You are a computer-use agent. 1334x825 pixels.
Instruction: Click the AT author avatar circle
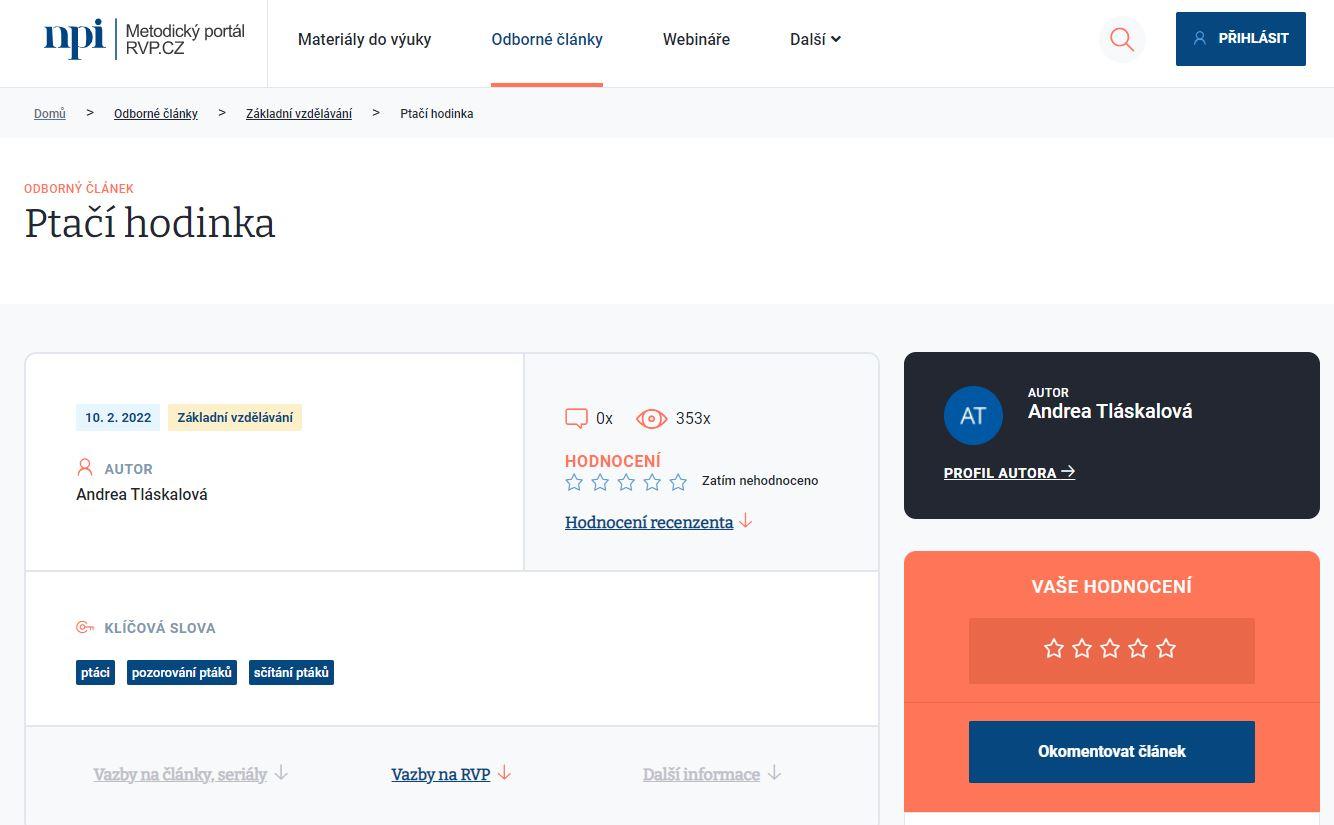click(x=973, y=415)
